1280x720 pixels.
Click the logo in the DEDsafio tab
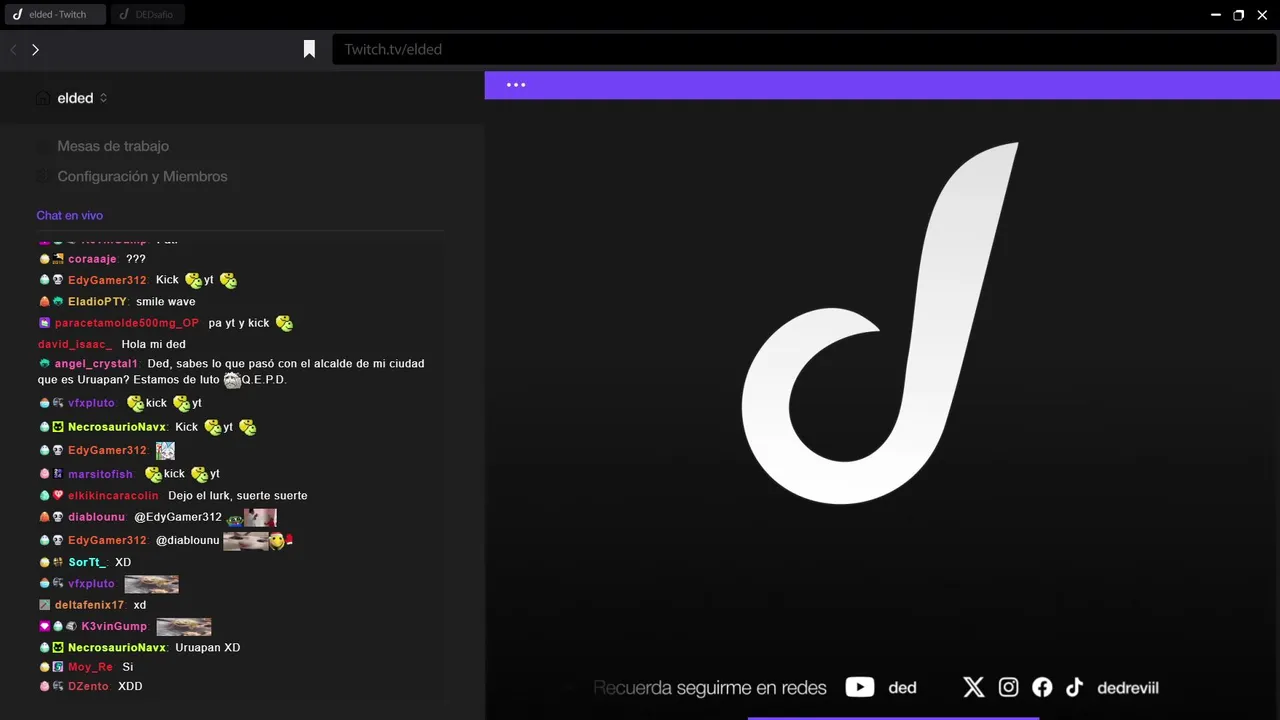pyautogui.click(x=124, y=15)
